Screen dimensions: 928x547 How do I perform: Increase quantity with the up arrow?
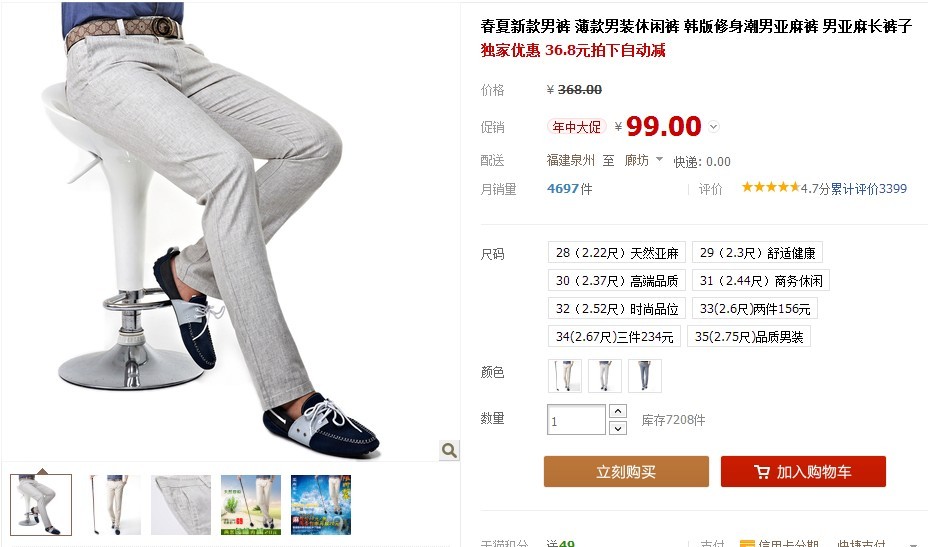tap(617, 411)
